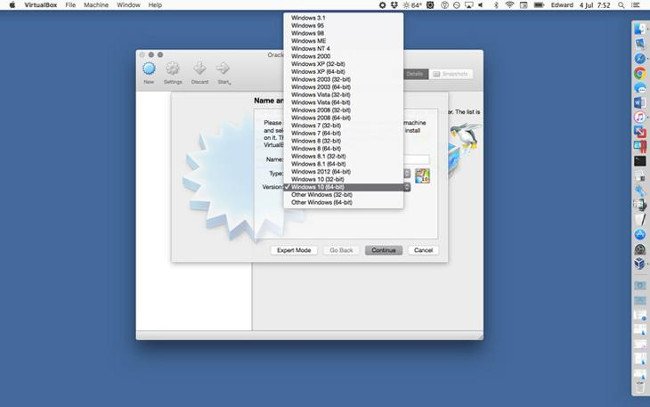Open the Type dropdown arrows

tap(407, 173)
